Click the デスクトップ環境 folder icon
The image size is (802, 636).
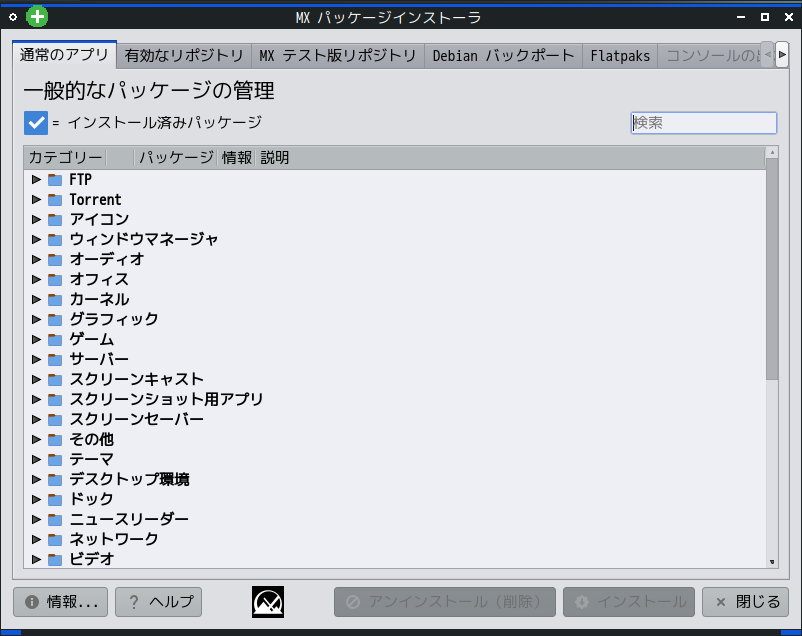click(55, 479)
